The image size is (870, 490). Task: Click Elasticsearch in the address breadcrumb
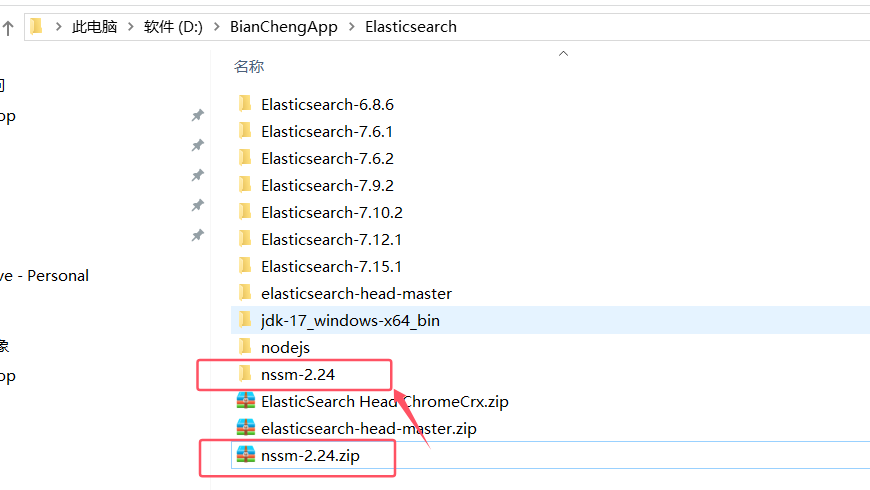(x=411, y=27)
